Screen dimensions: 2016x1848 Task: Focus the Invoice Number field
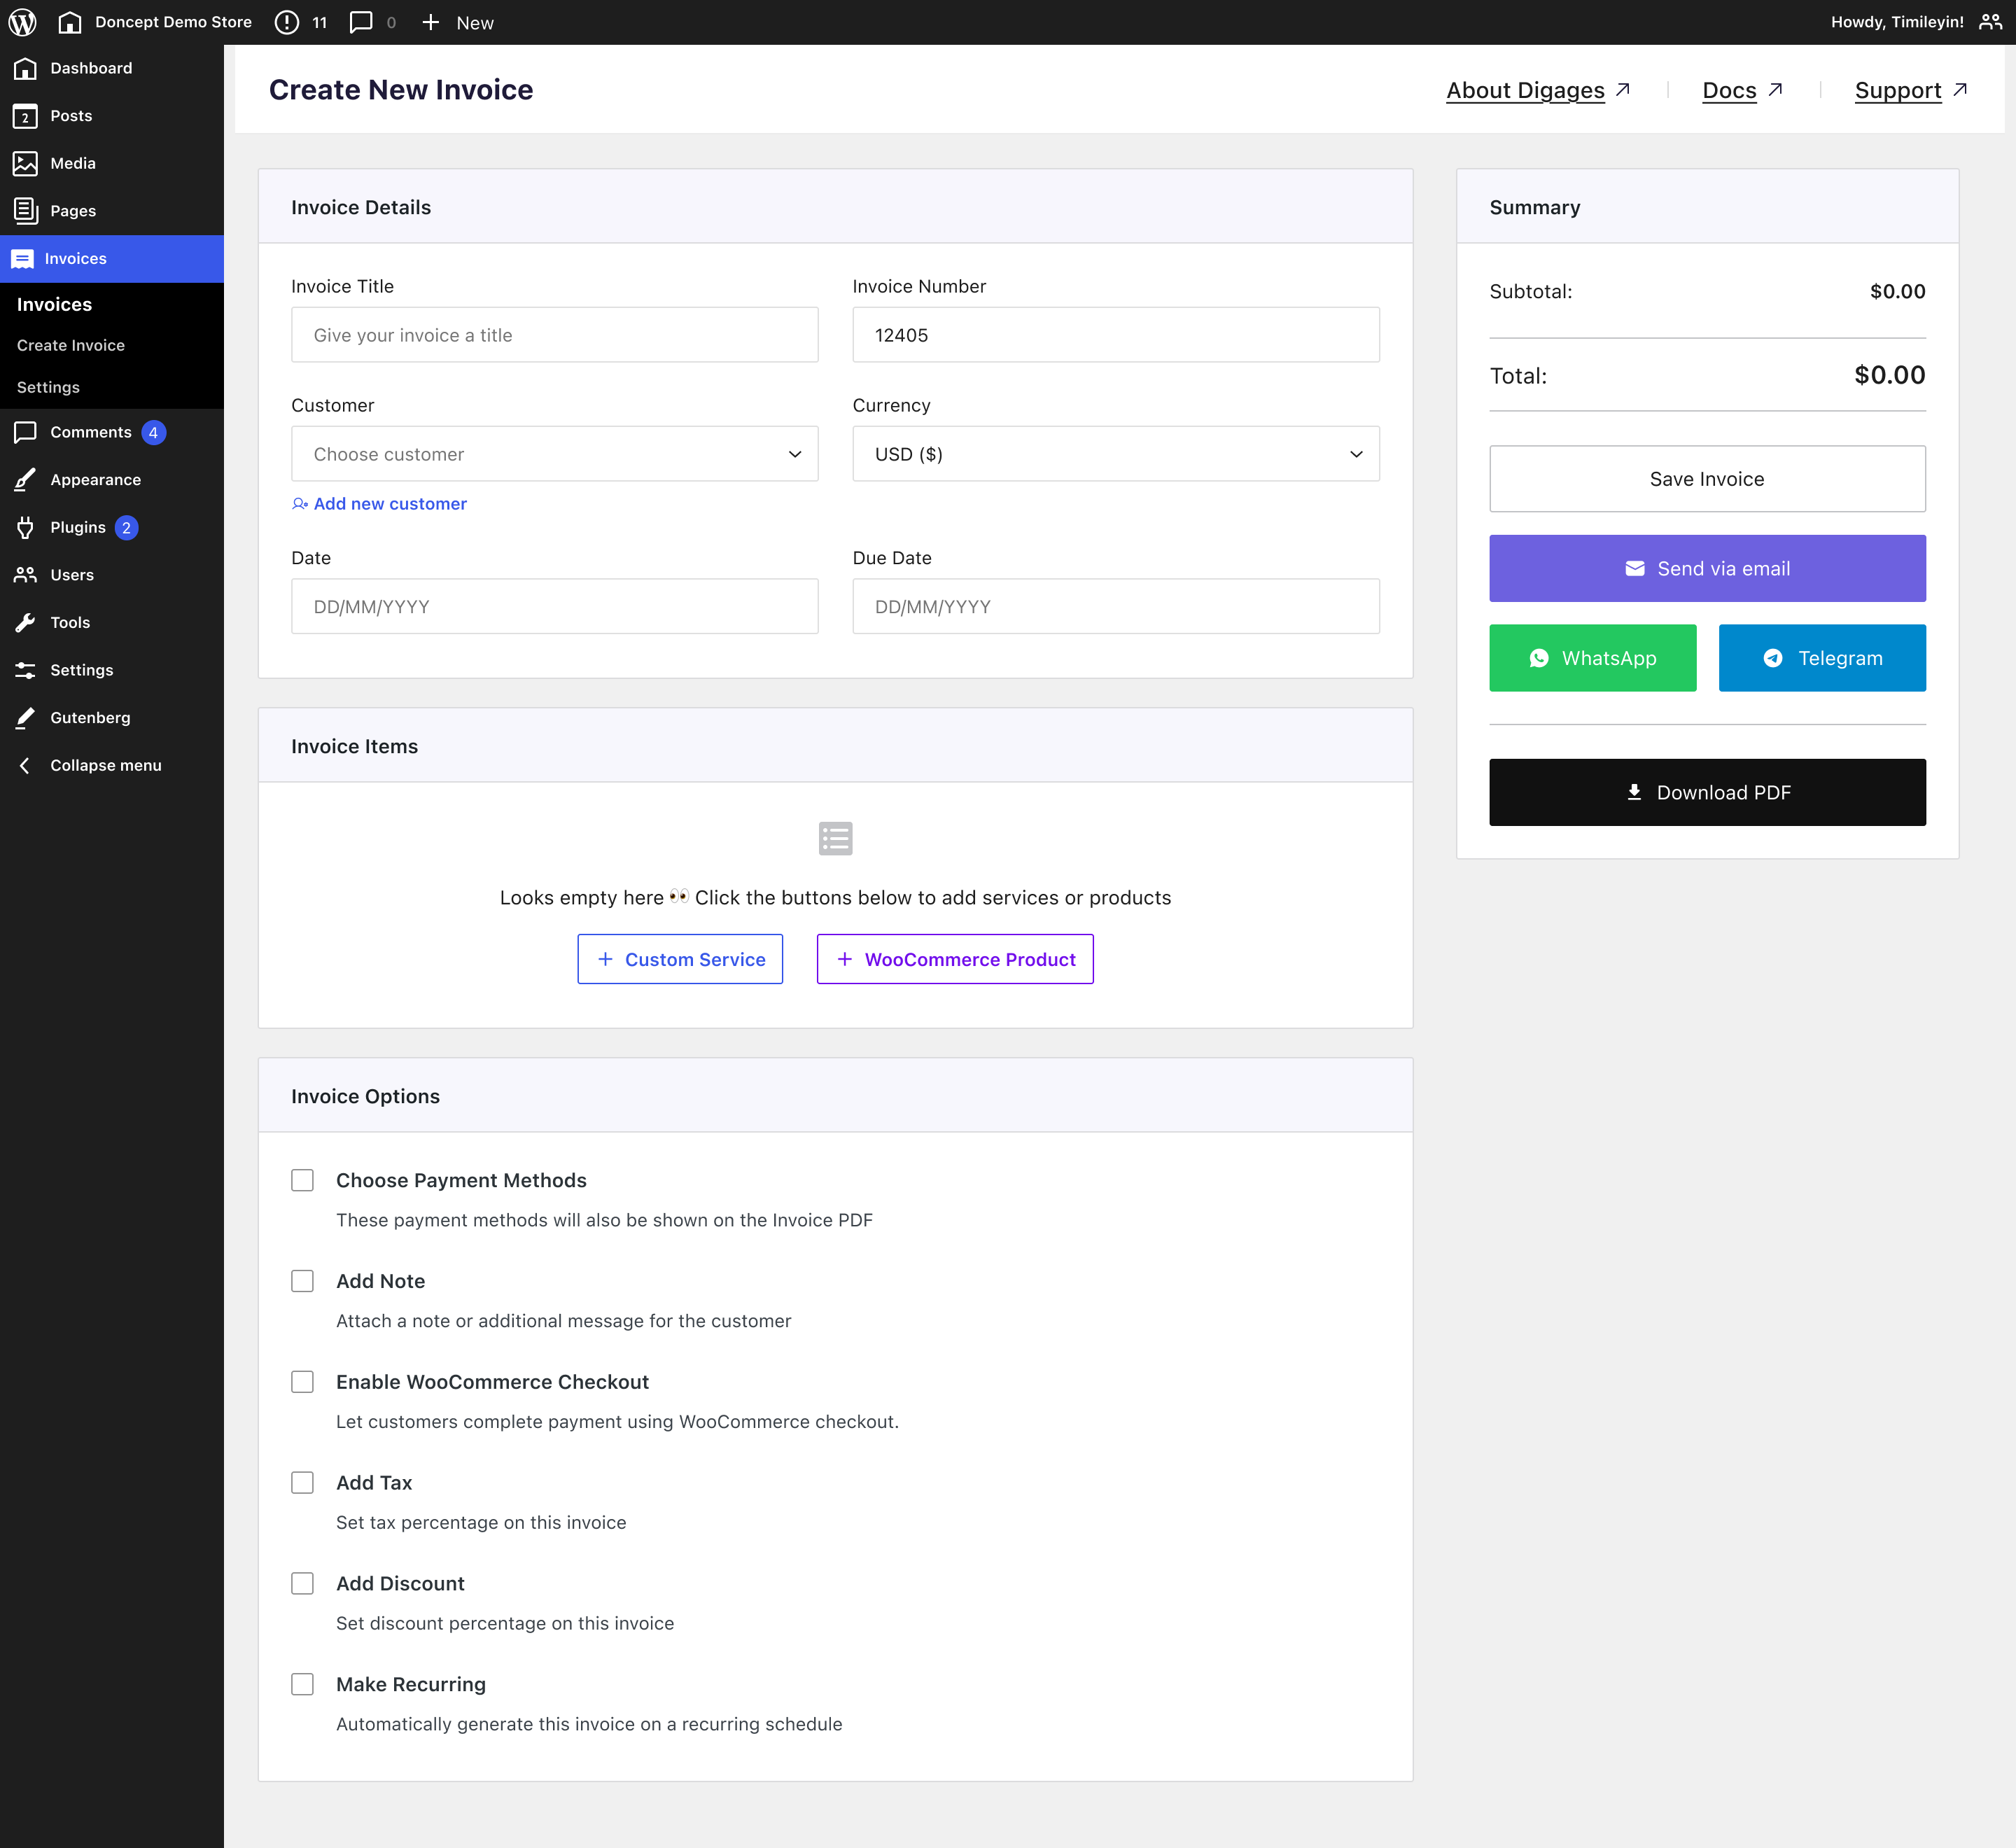click(x=1116, y=335)
